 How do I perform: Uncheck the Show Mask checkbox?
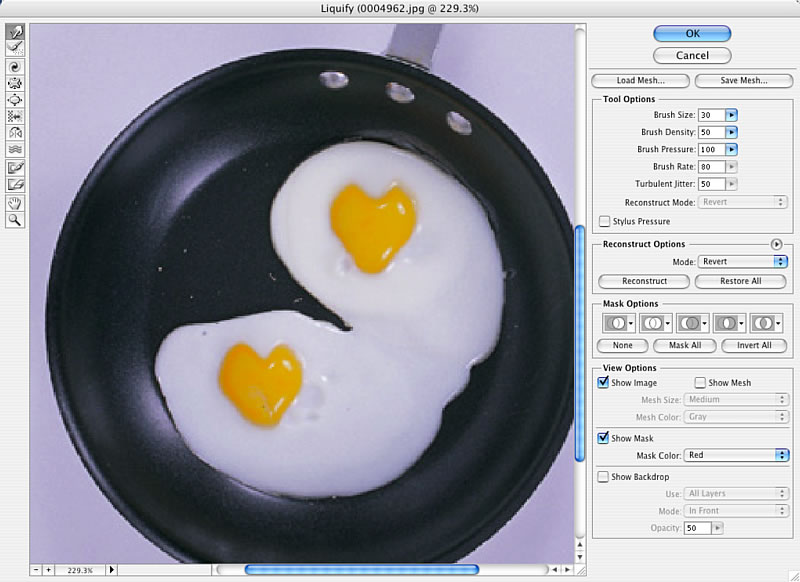[603, 438]
